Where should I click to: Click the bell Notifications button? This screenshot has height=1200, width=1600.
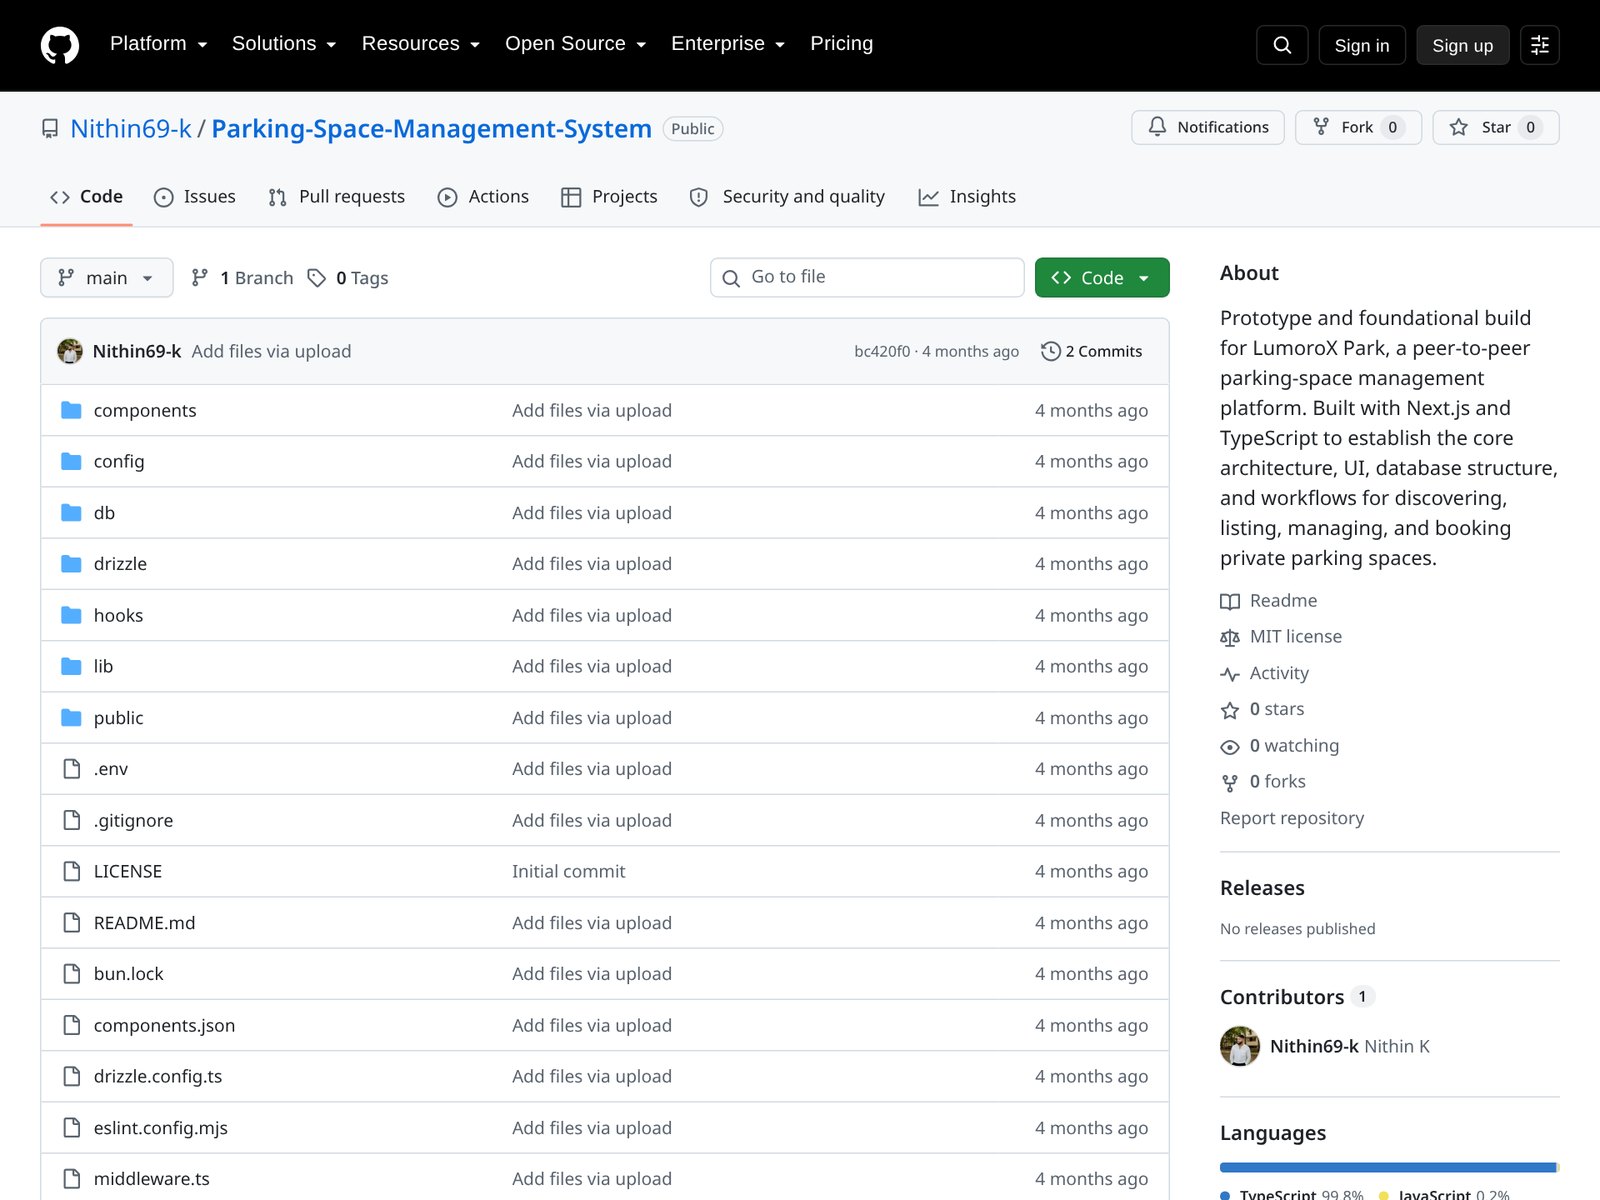click(1208, 127)
